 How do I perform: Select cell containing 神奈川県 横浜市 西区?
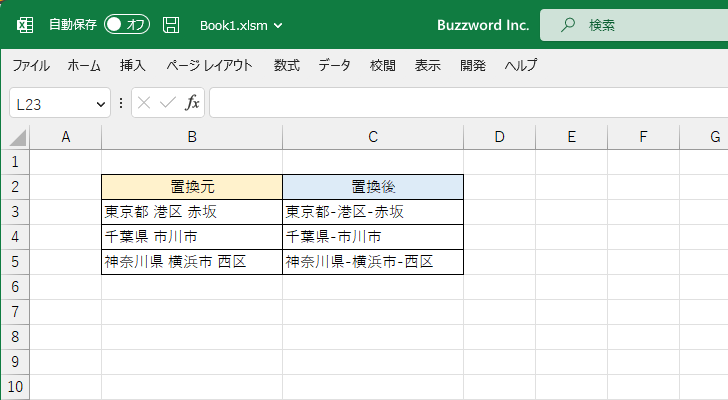192,262
